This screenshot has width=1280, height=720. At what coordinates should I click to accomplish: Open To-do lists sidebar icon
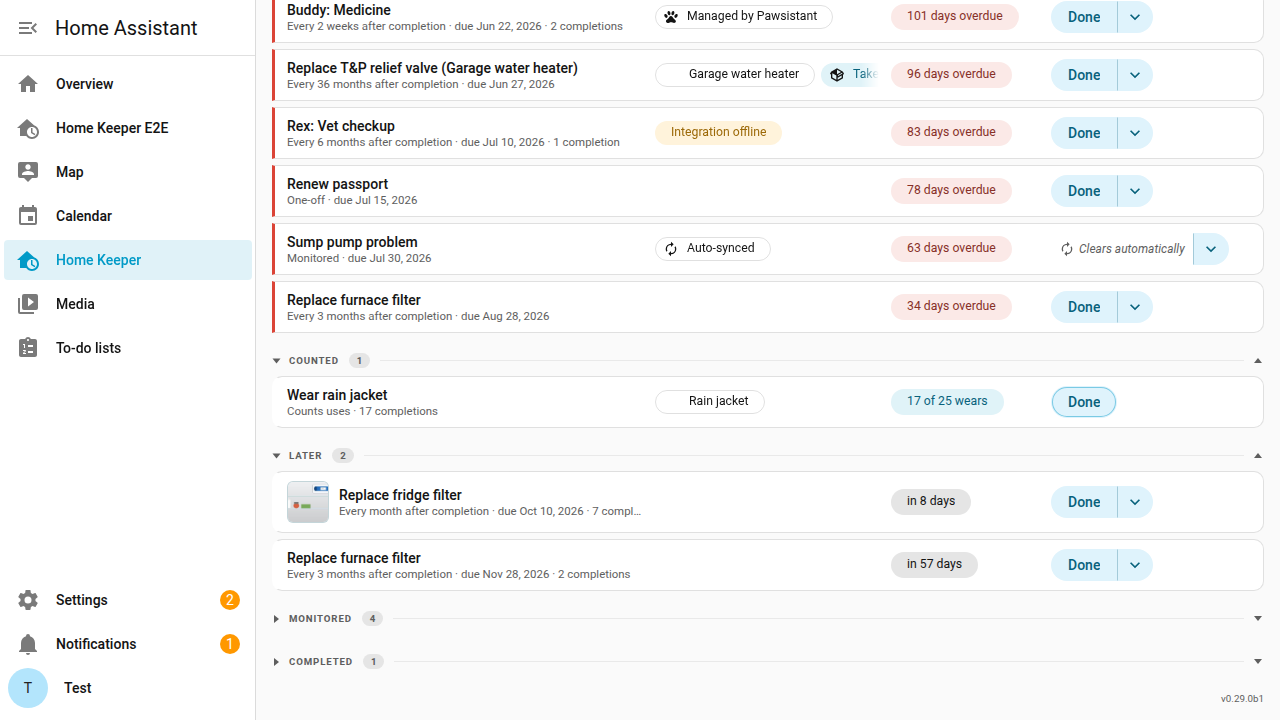click(x=28, y=348)
